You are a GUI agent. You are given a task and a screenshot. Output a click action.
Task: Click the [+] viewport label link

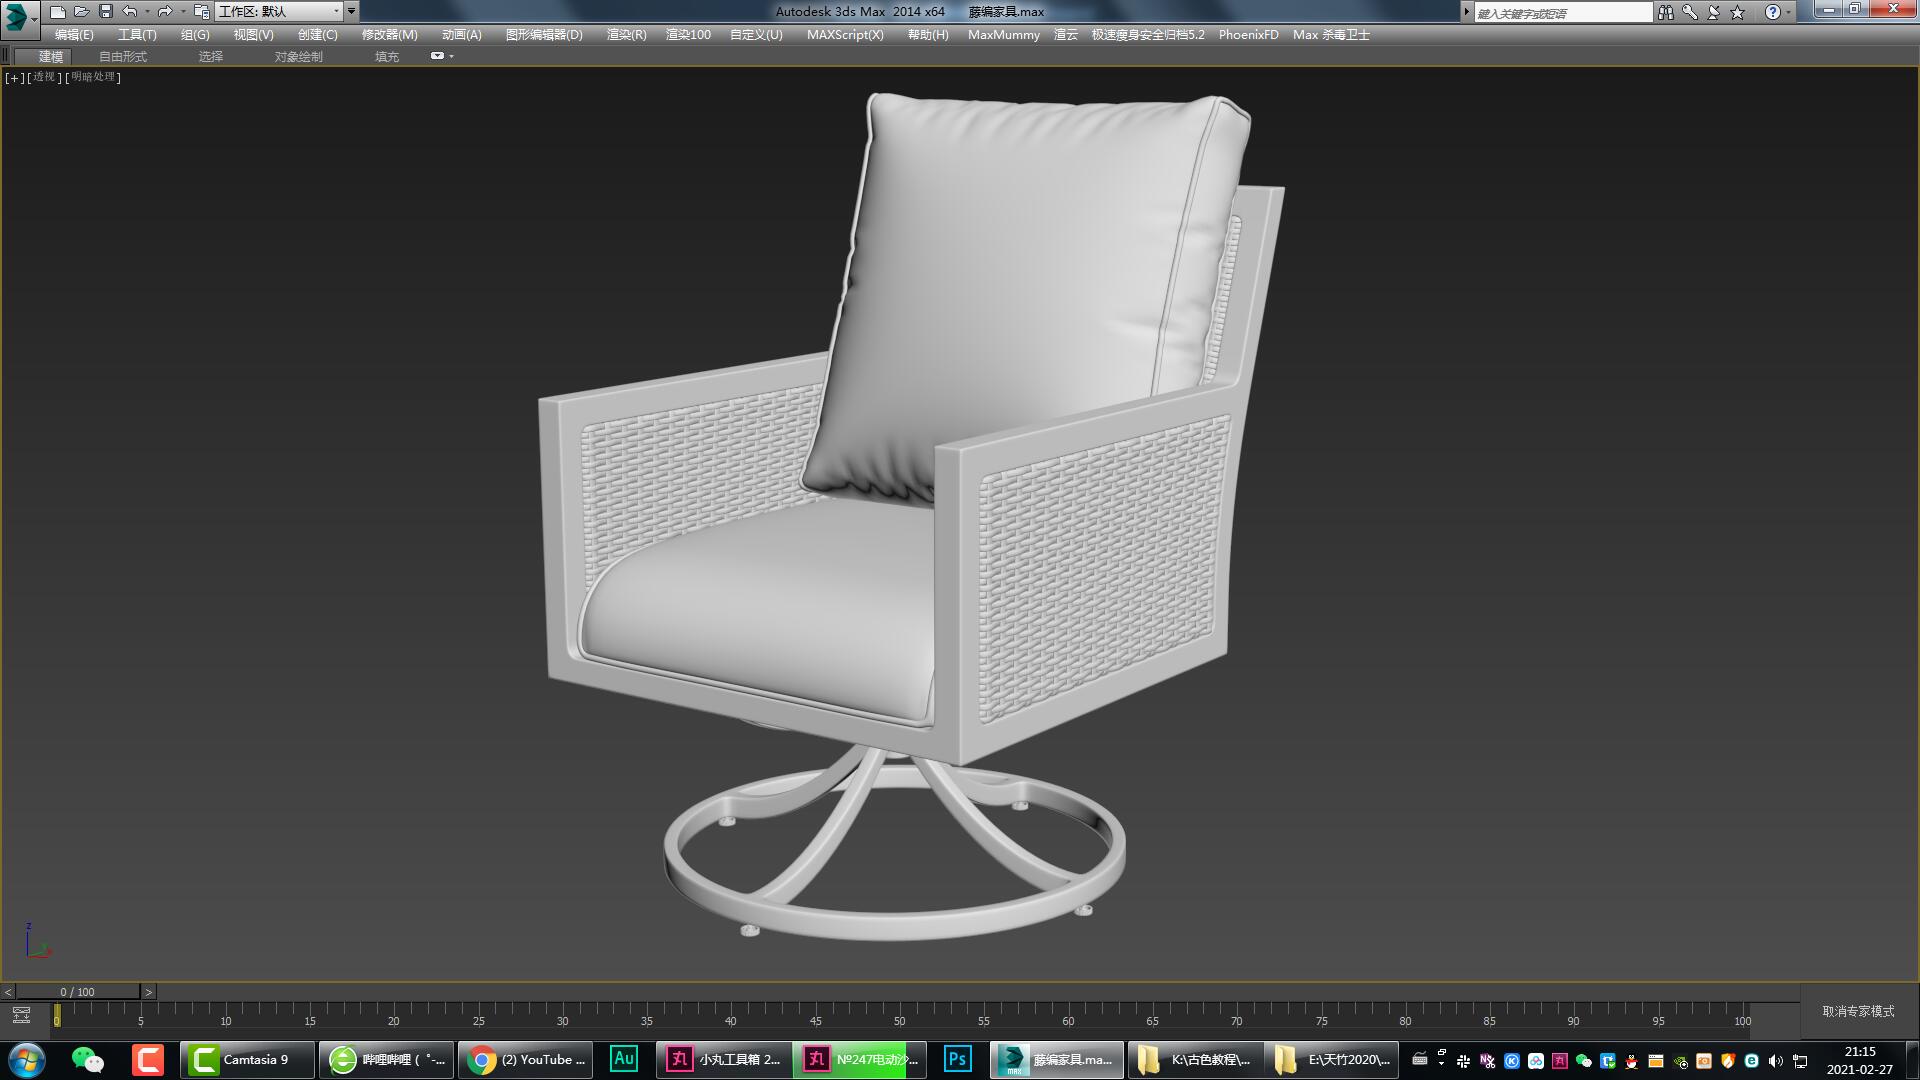pyautogui.click(x=13, y=77)
